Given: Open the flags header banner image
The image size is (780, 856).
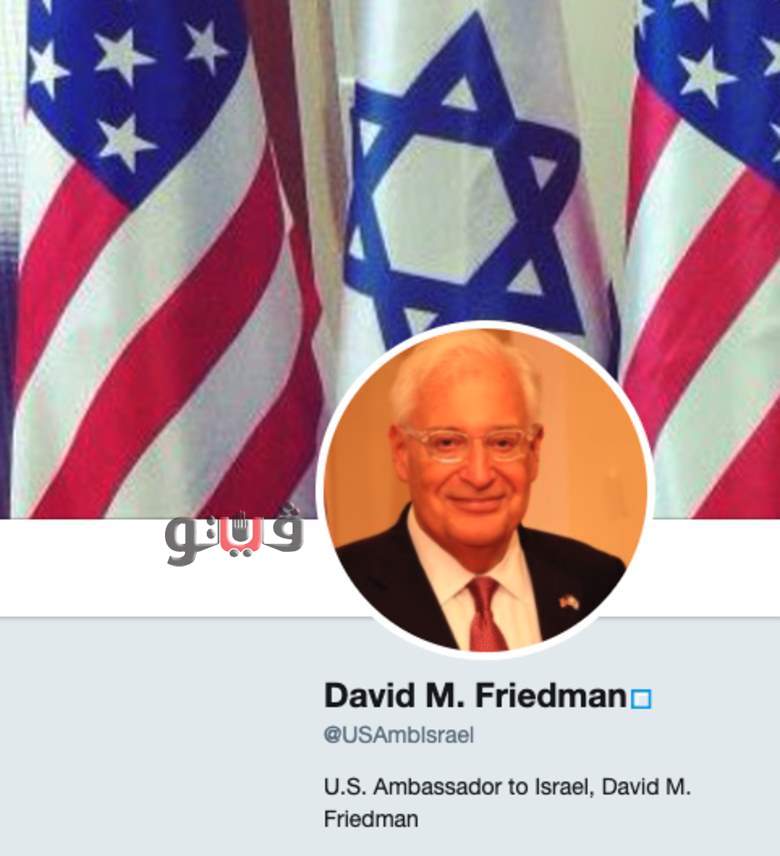Looking at the screenshot, I should coord(390,259).
